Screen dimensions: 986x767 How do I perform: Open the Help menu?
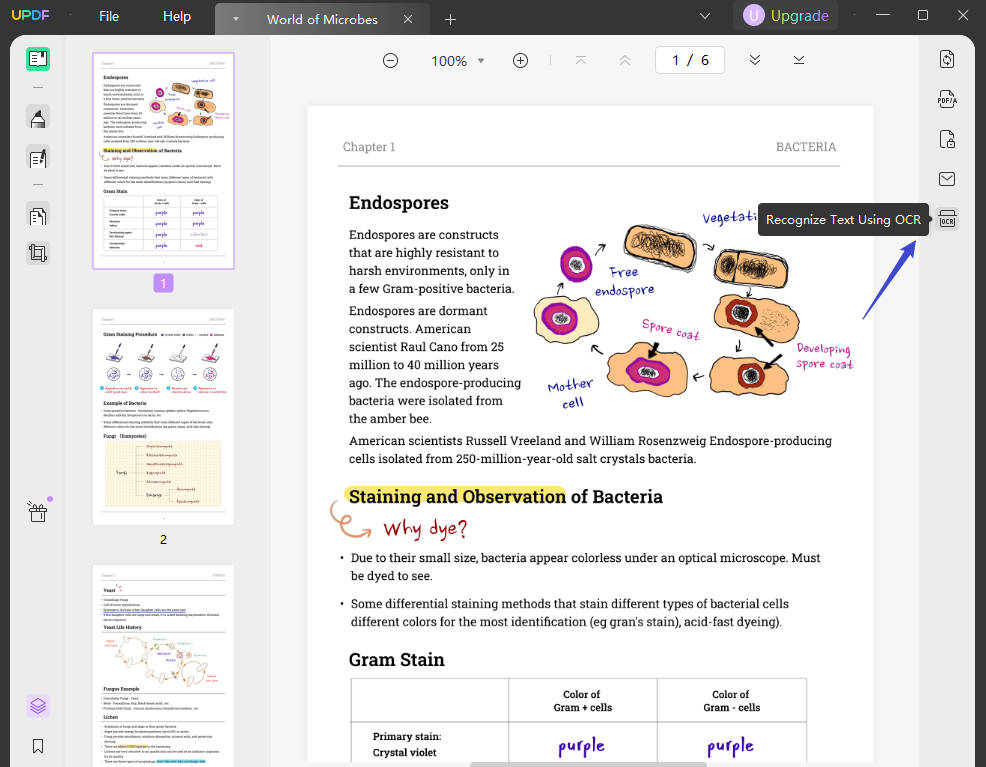tap(177, 17)
